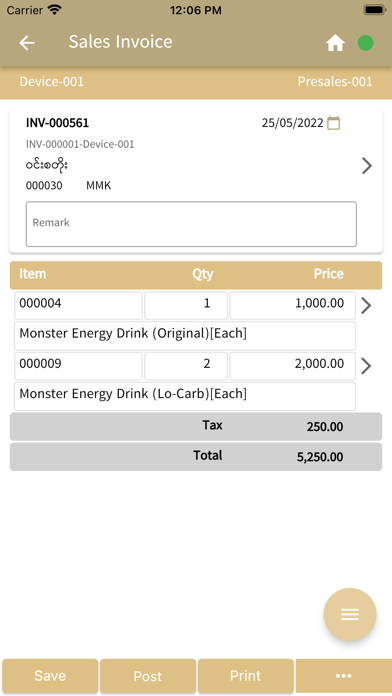Image resolution: width=392 pixels, height=696 pixels.
Task: Select item code 000004 field
Action: 78,305
